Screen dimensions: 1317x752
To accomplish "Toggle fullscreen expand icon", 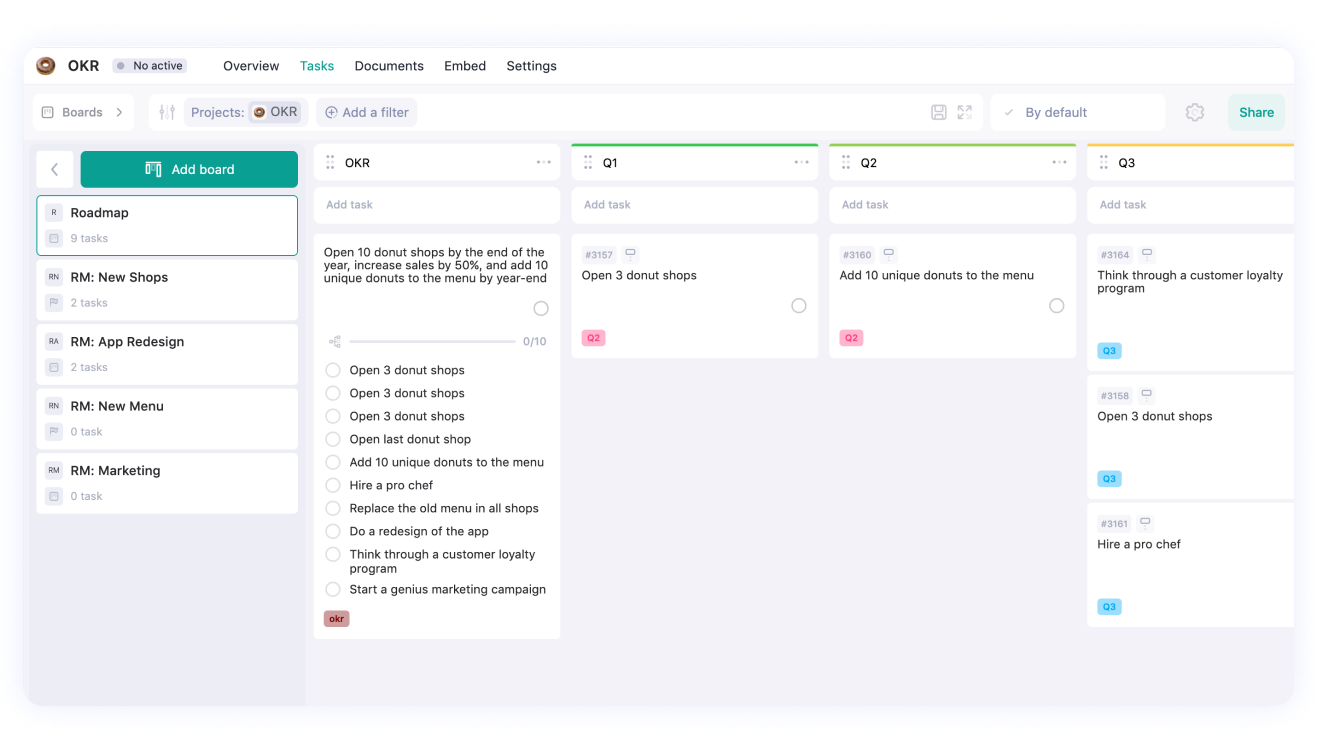I will (965, 112).
